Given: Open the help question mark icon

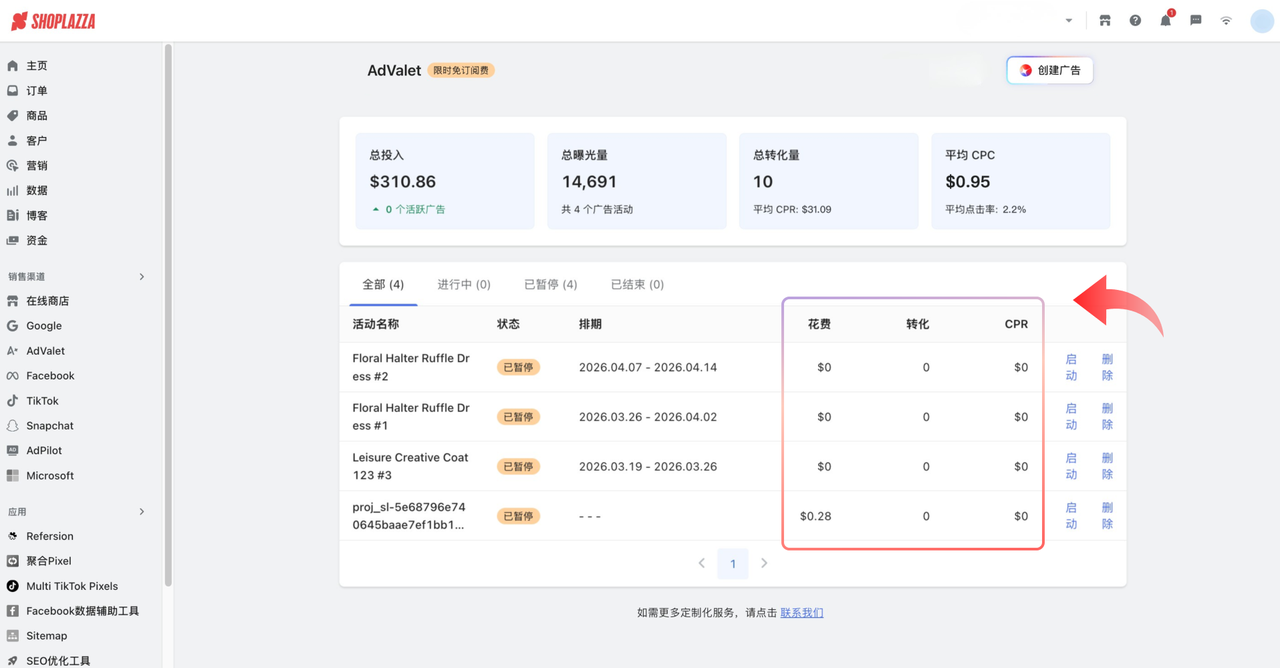Looking at the screenshot, I should [1135, 20].
